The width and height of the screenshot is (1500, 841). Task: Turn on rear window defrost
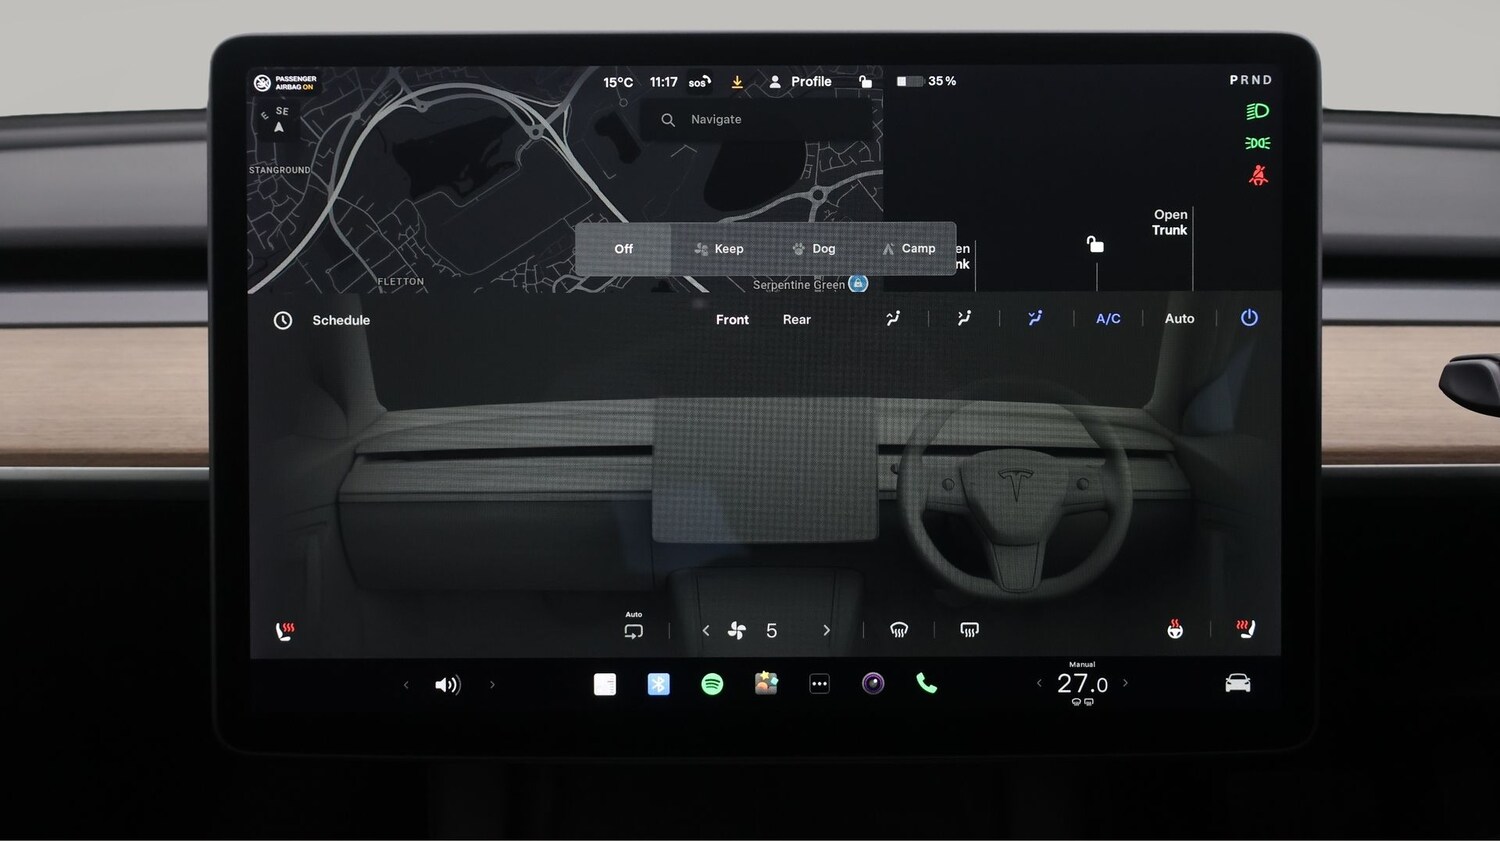967,629
